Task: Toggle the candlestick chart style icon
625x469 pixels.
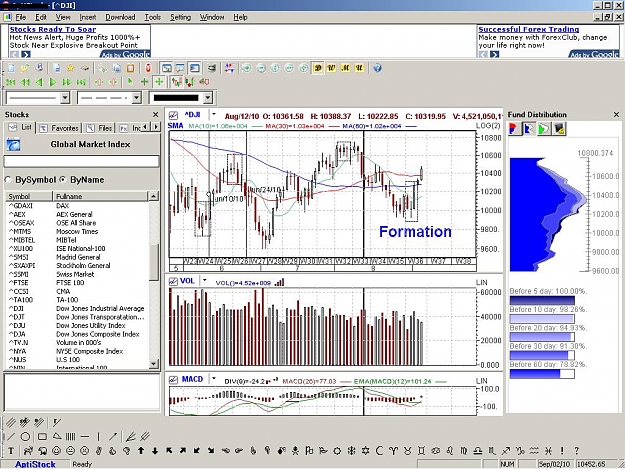Action: 176,82
